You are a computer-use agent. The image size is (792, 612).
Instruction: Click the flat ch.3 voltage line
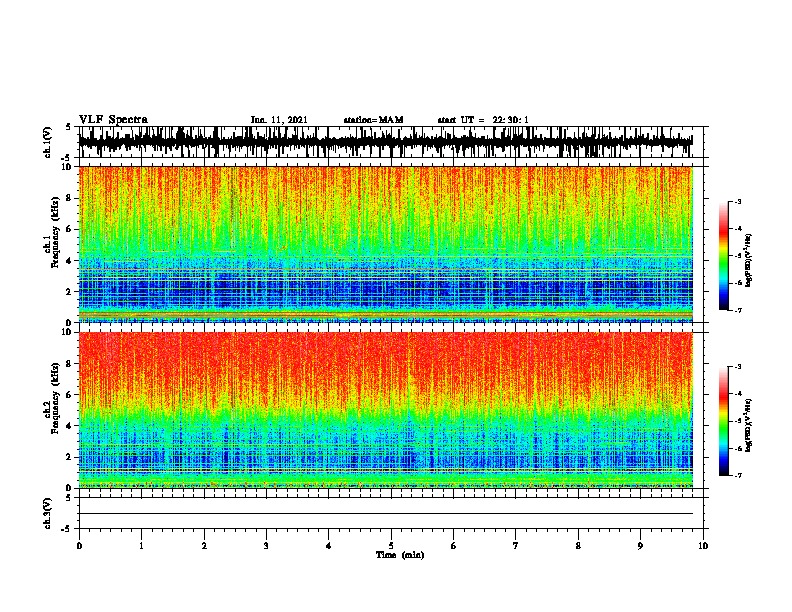(x=385, y=514)
